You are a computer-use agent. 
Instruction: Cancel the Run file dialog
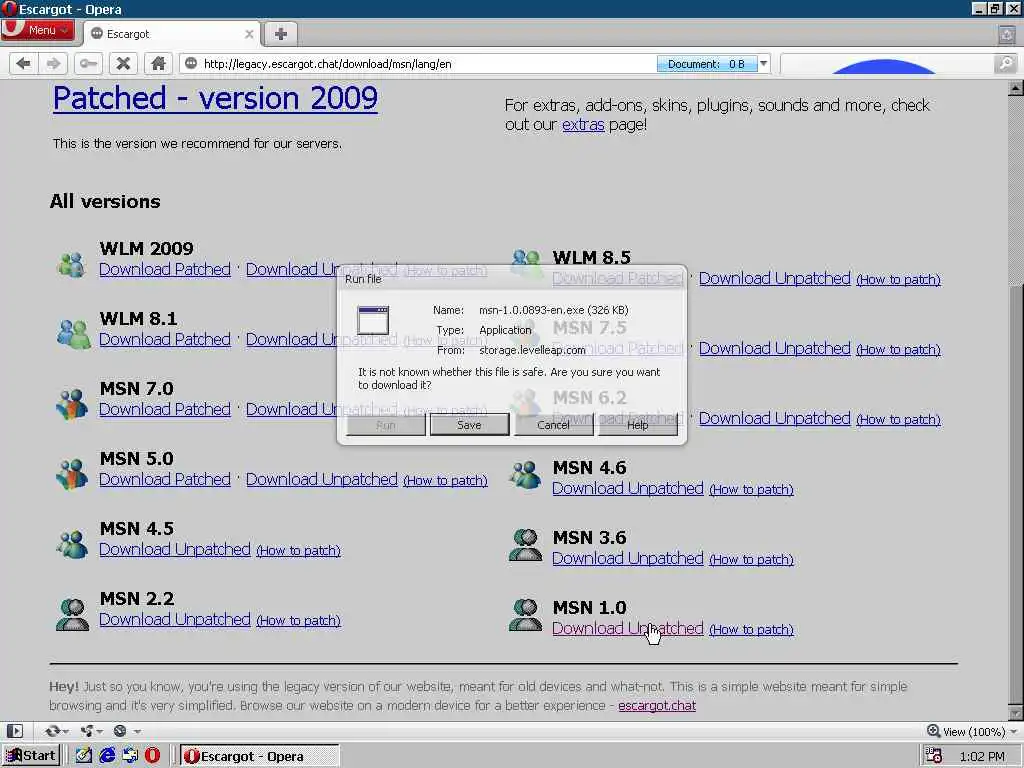click(553, 425)
